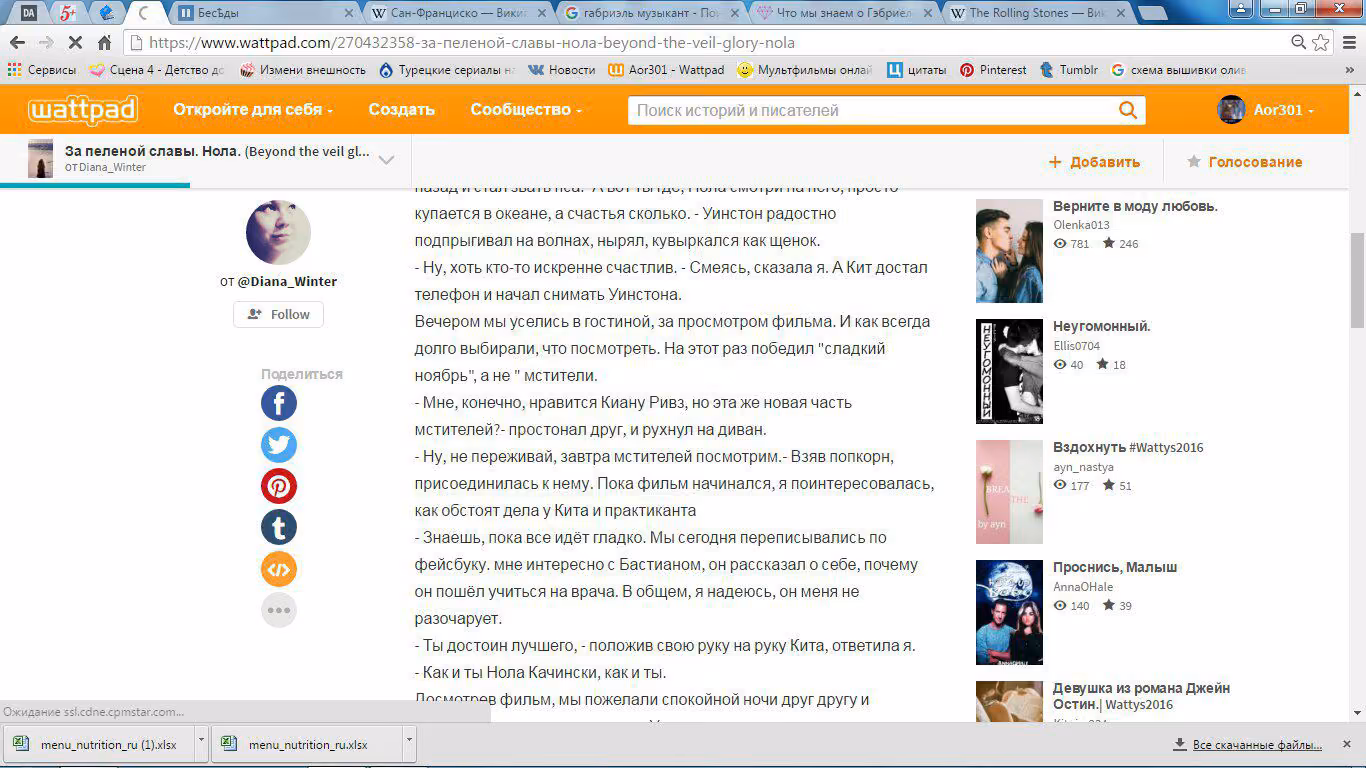The height and width of the screenshot is (768, 1366).
Task: Bookmark this page with the star icon
Action: [x=1321, y=42]
